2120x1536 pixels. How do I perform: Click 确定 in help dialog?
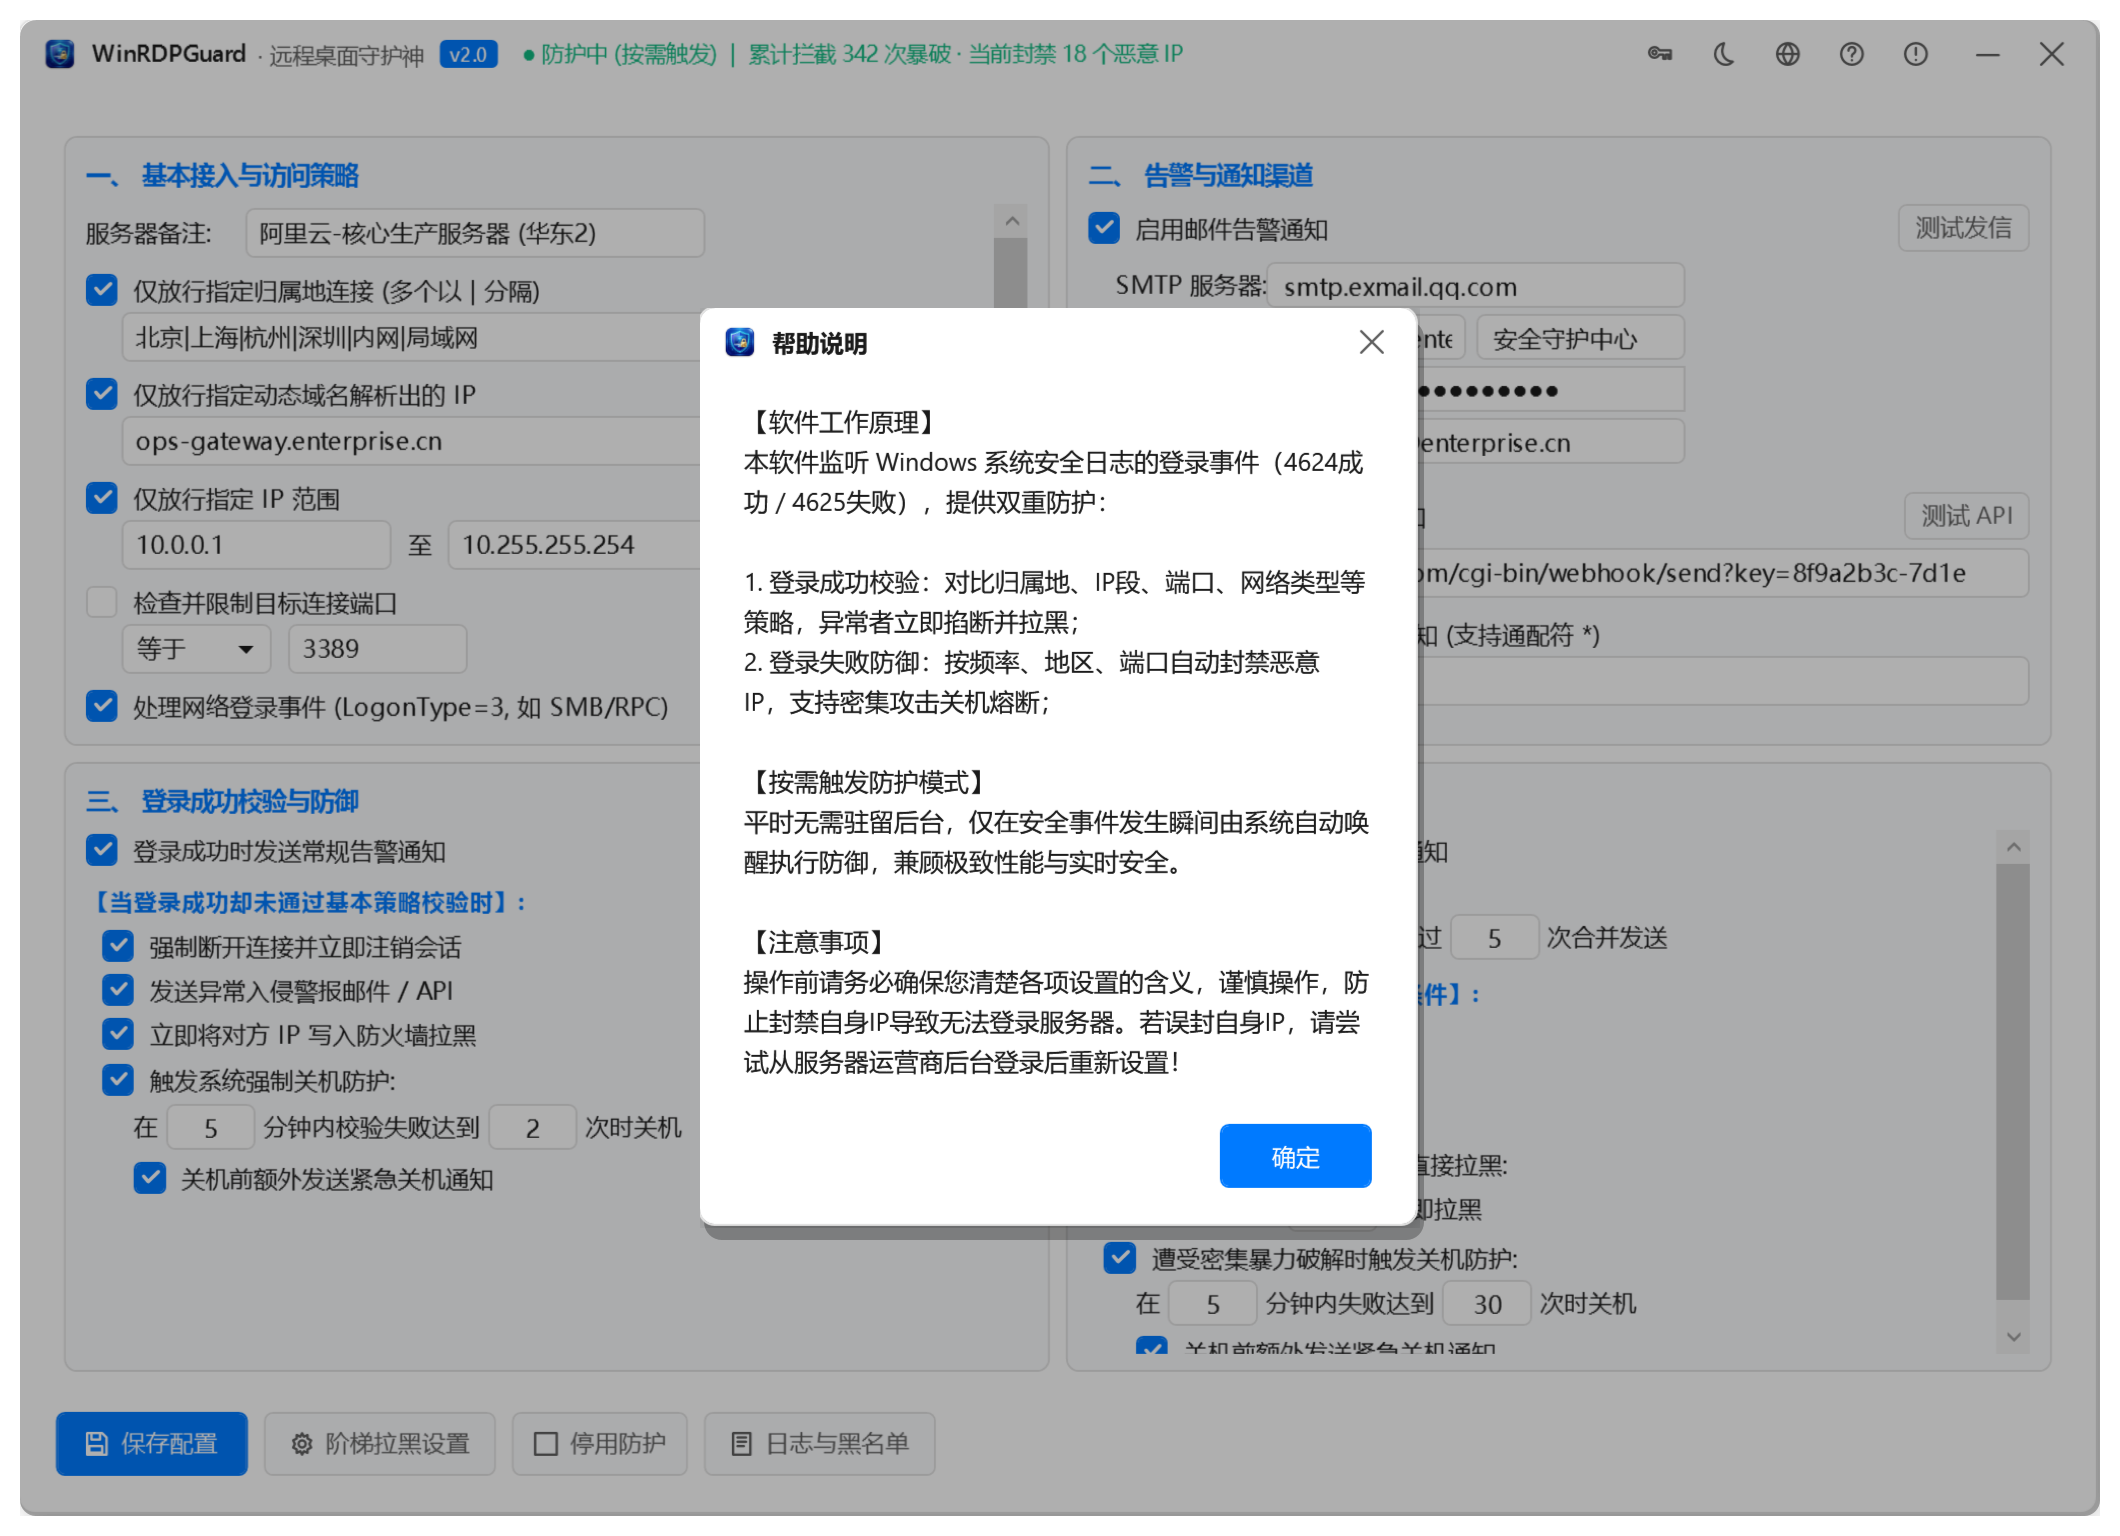tap(1295, 1156)
